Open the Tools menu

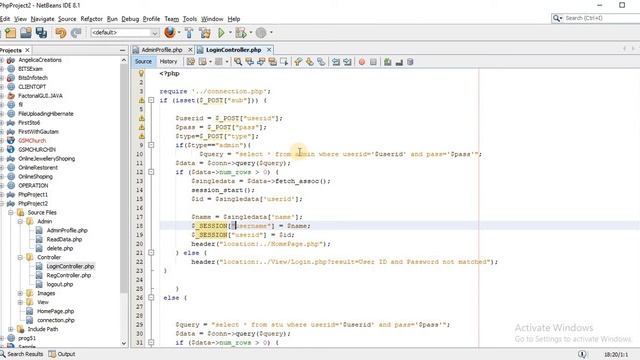click(x=189, y=19)
